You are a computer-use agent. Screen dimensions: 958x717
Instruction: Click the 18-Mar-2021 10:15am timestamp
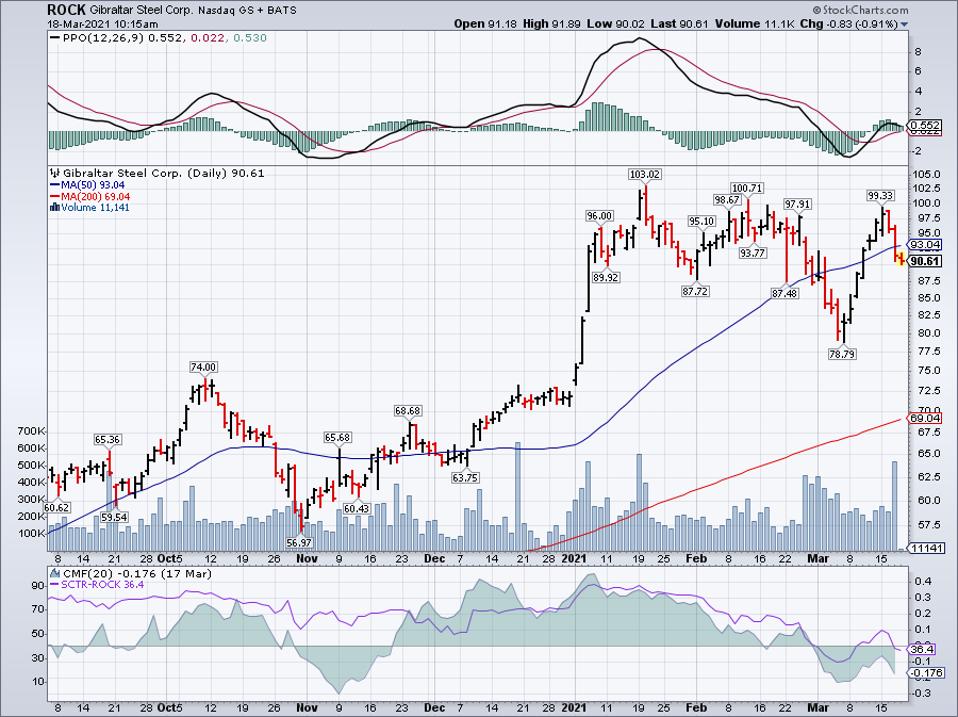pyautogui.click(x=103, y=24)
